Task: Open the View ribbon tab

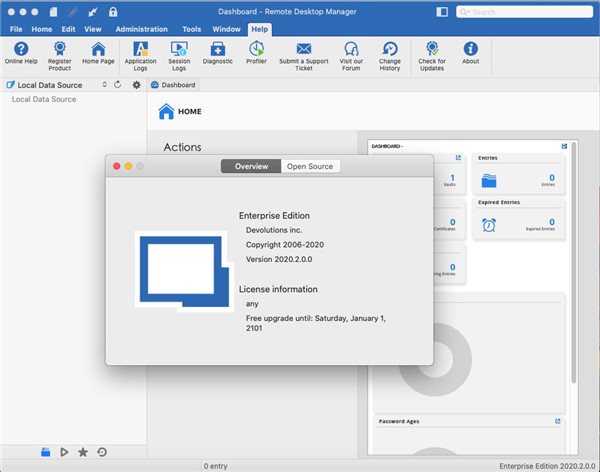Action: coord(93,29)
